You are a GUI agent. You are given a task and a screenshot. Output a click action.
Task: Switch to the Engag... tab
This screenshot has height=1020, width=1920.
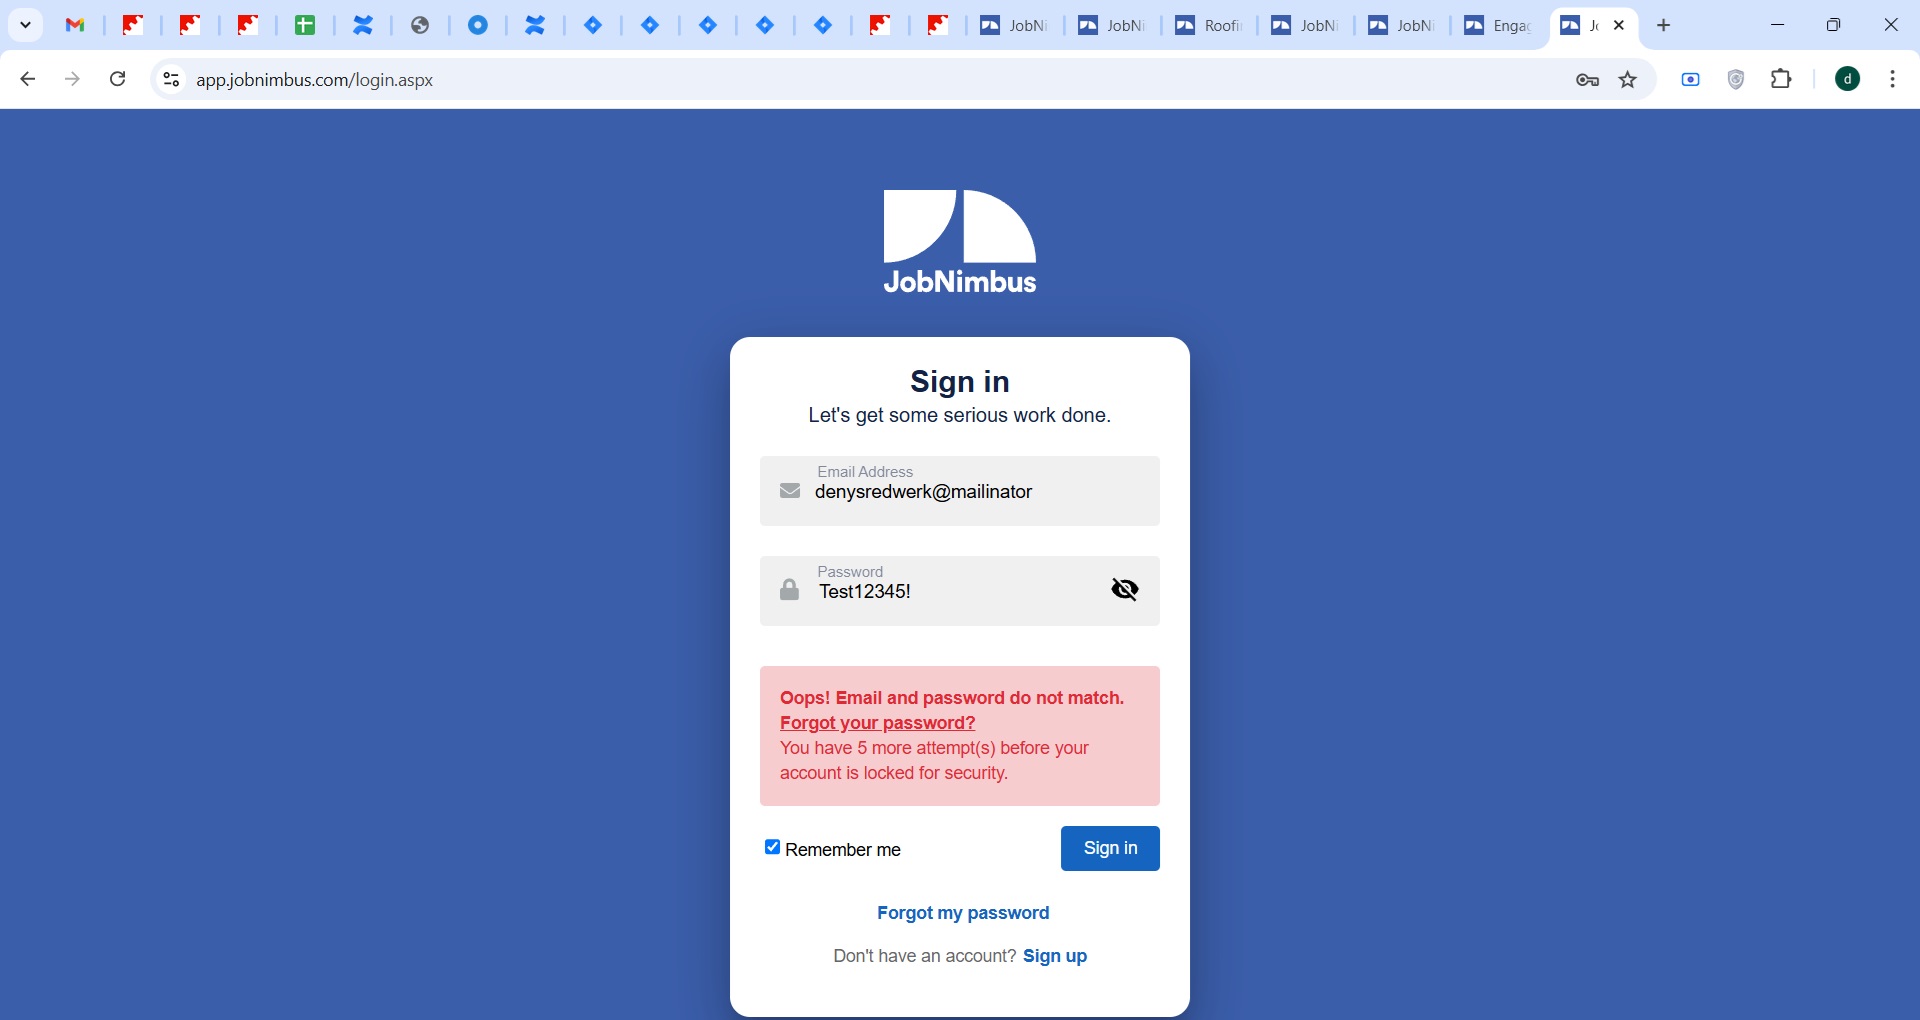[1497, 25]
